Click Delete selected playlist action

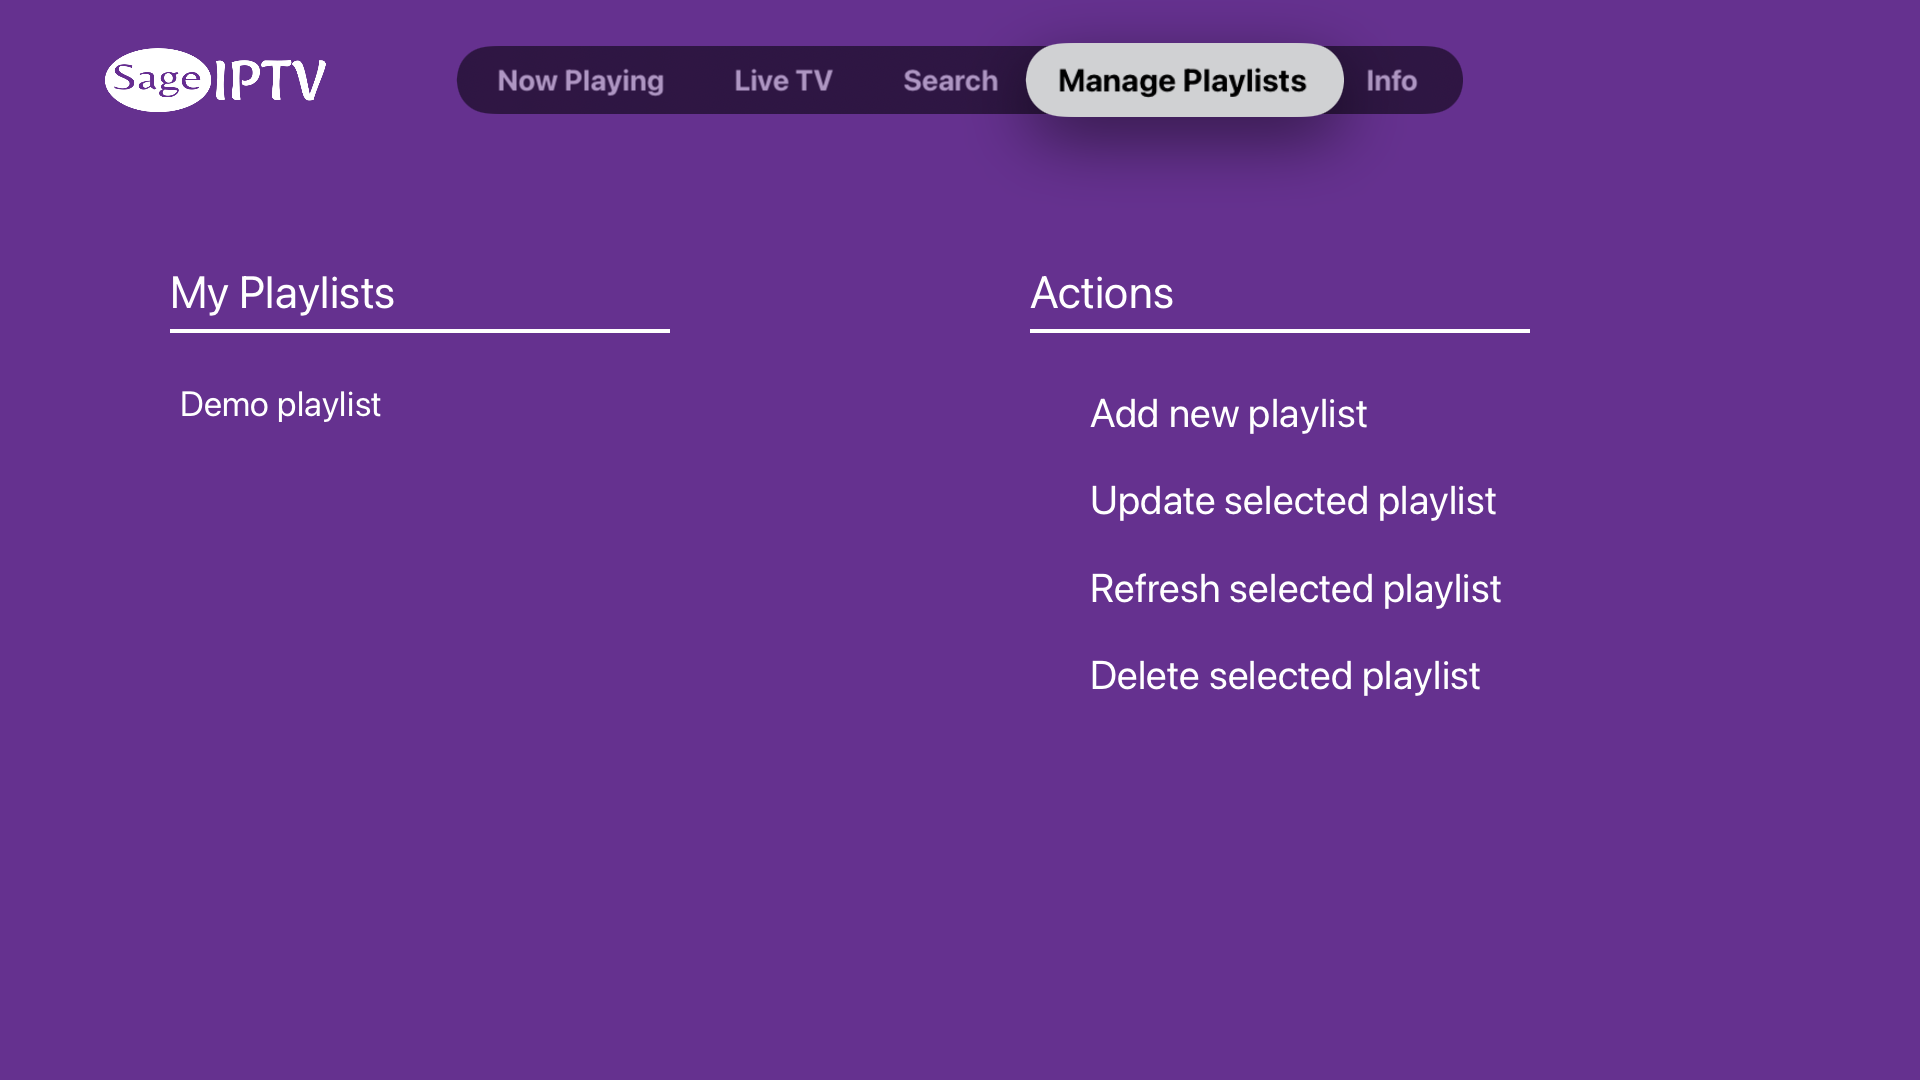(1284, 674)
